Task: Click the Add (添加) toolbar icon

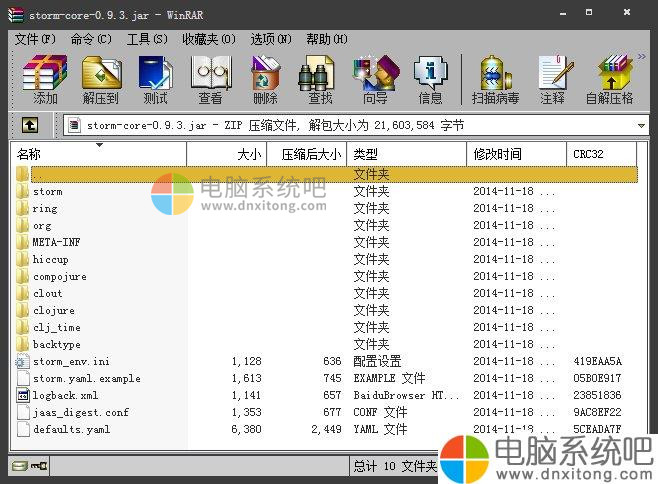Action: point(45,79)
